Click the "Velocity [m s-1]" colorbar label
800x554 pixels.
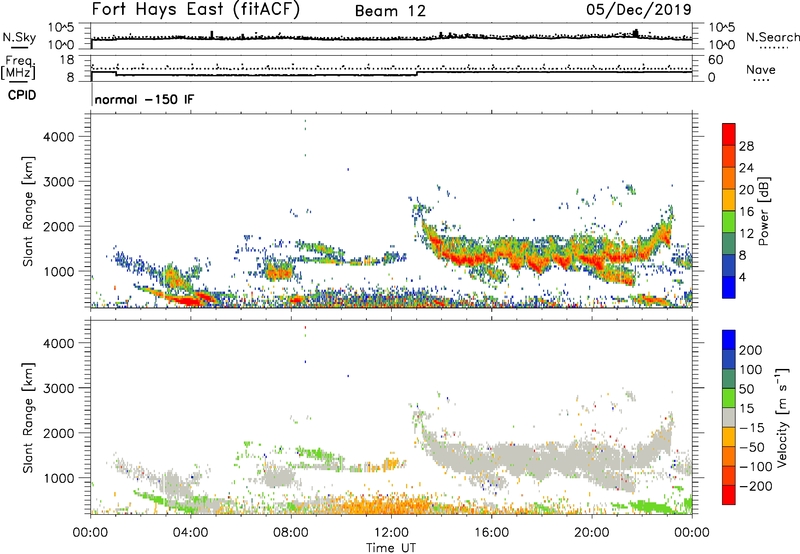(x=782, y=417)
